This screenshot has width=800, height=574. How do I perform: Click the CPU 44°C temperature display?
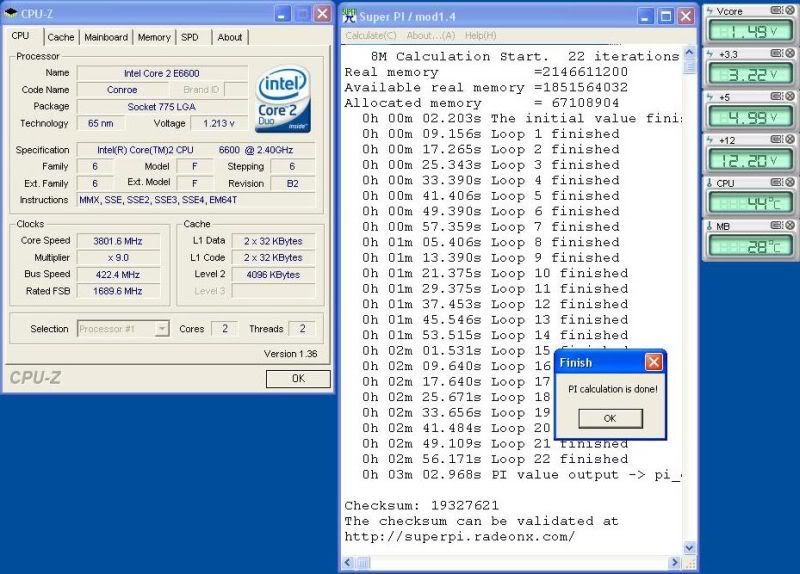(751, 204)
